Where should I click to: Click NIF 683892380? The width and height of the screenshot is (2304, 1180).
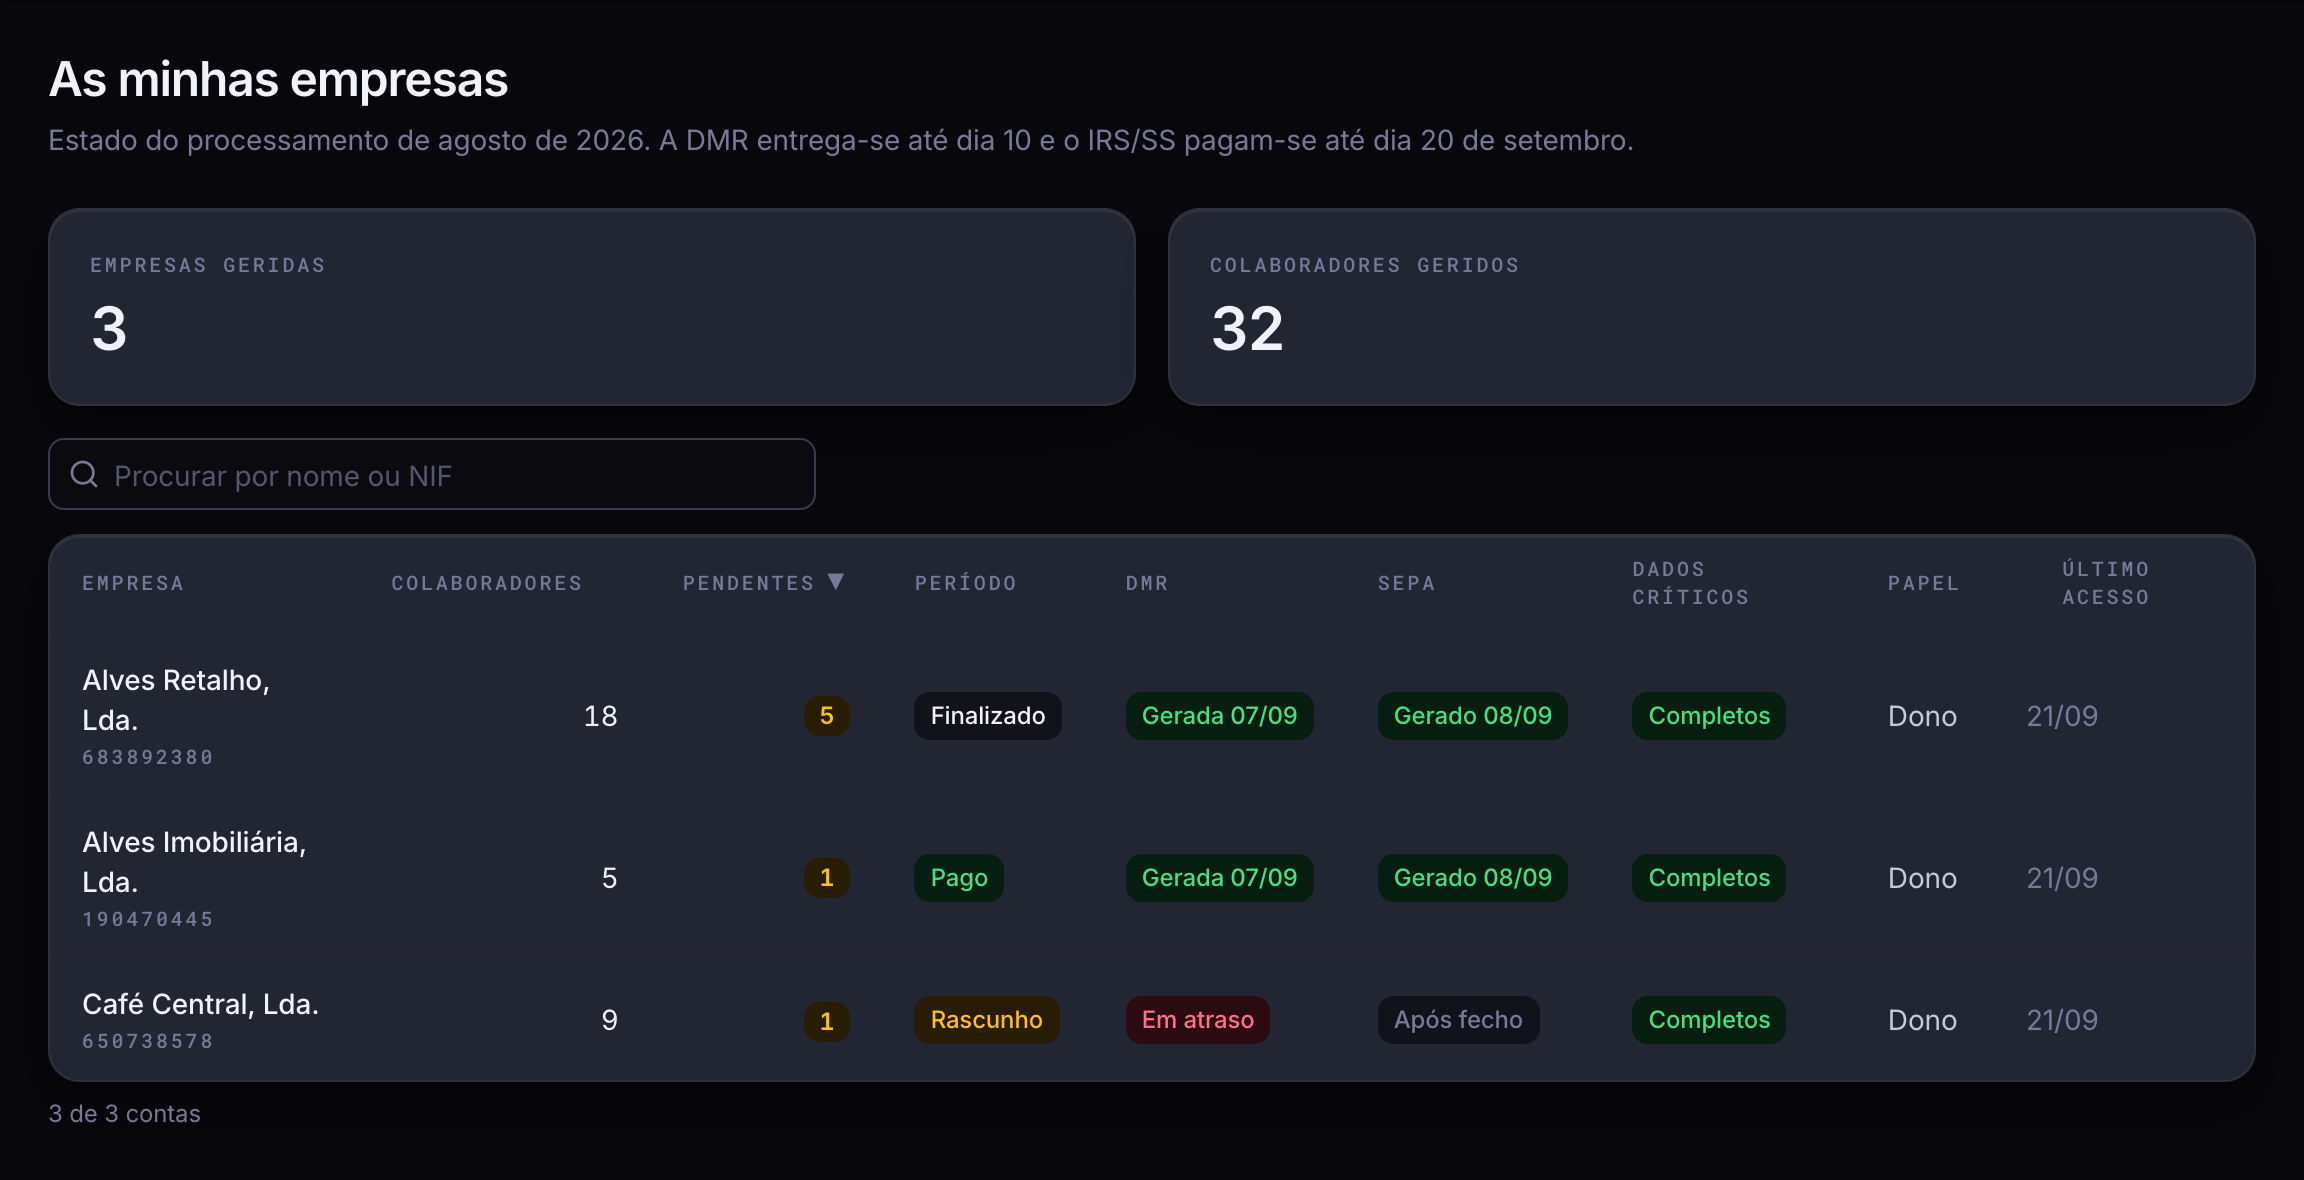pyautogui.click(x=148, y=757)
